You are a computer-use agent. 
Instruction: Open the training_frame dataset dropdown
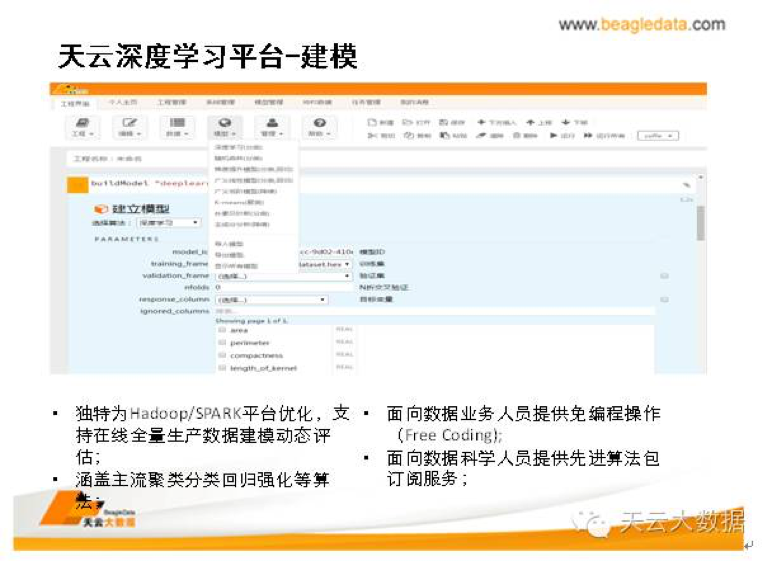click(325, 264)
